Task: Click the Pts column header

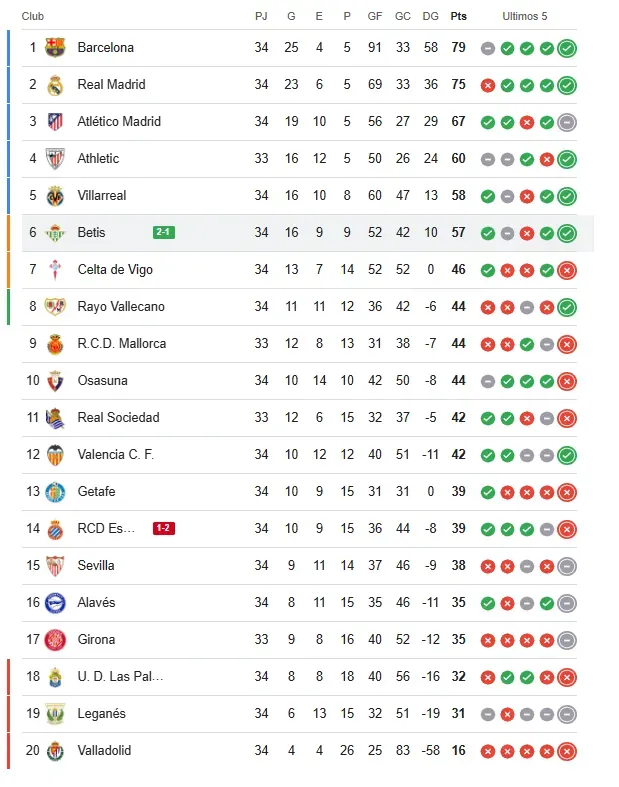Action: point(458,17)
